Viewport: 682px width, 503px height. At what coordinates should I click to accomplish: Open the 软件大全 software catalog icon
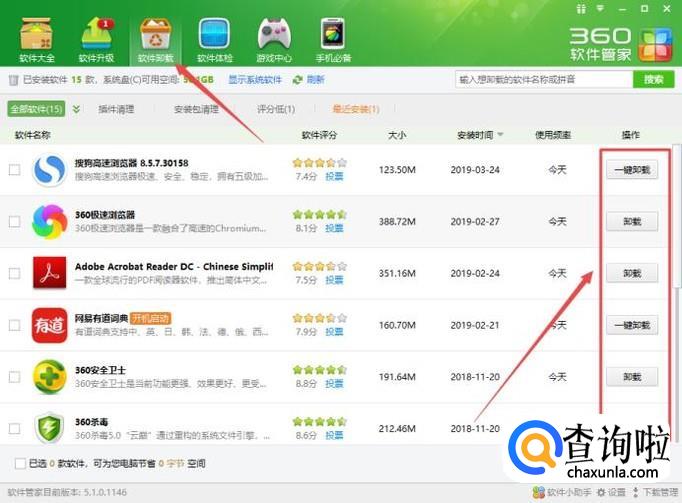[37, 39]
